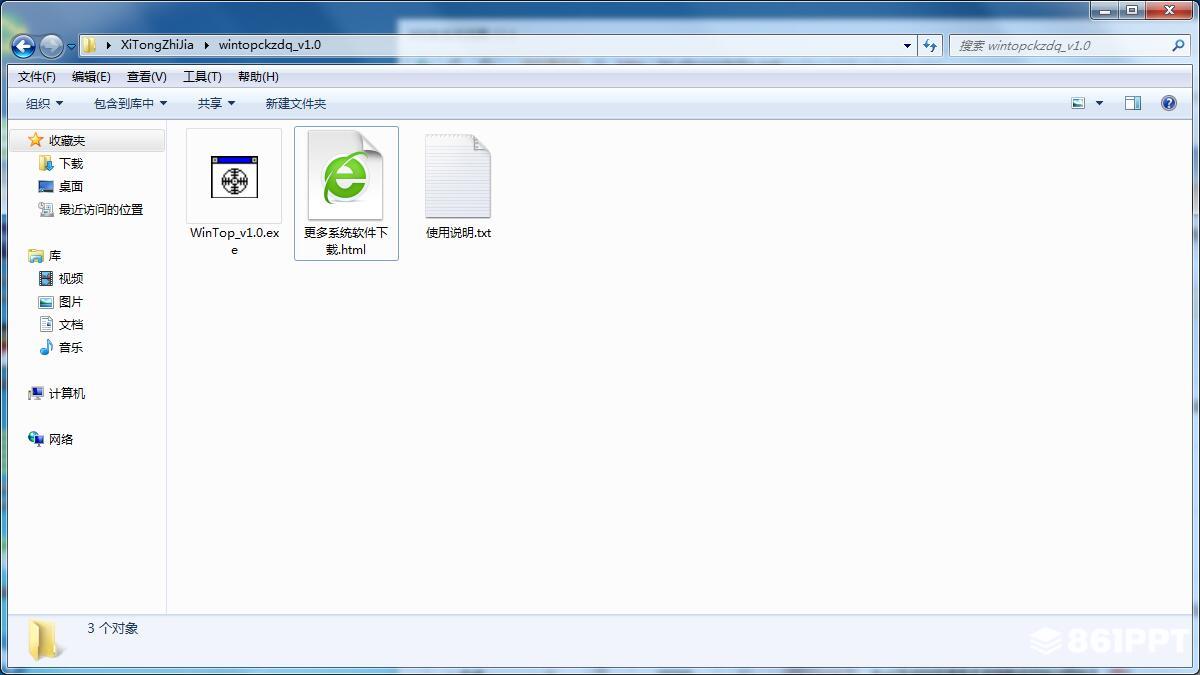
Task: Select 计算机 in the navigation pane
Action: (x=66, y=393)
